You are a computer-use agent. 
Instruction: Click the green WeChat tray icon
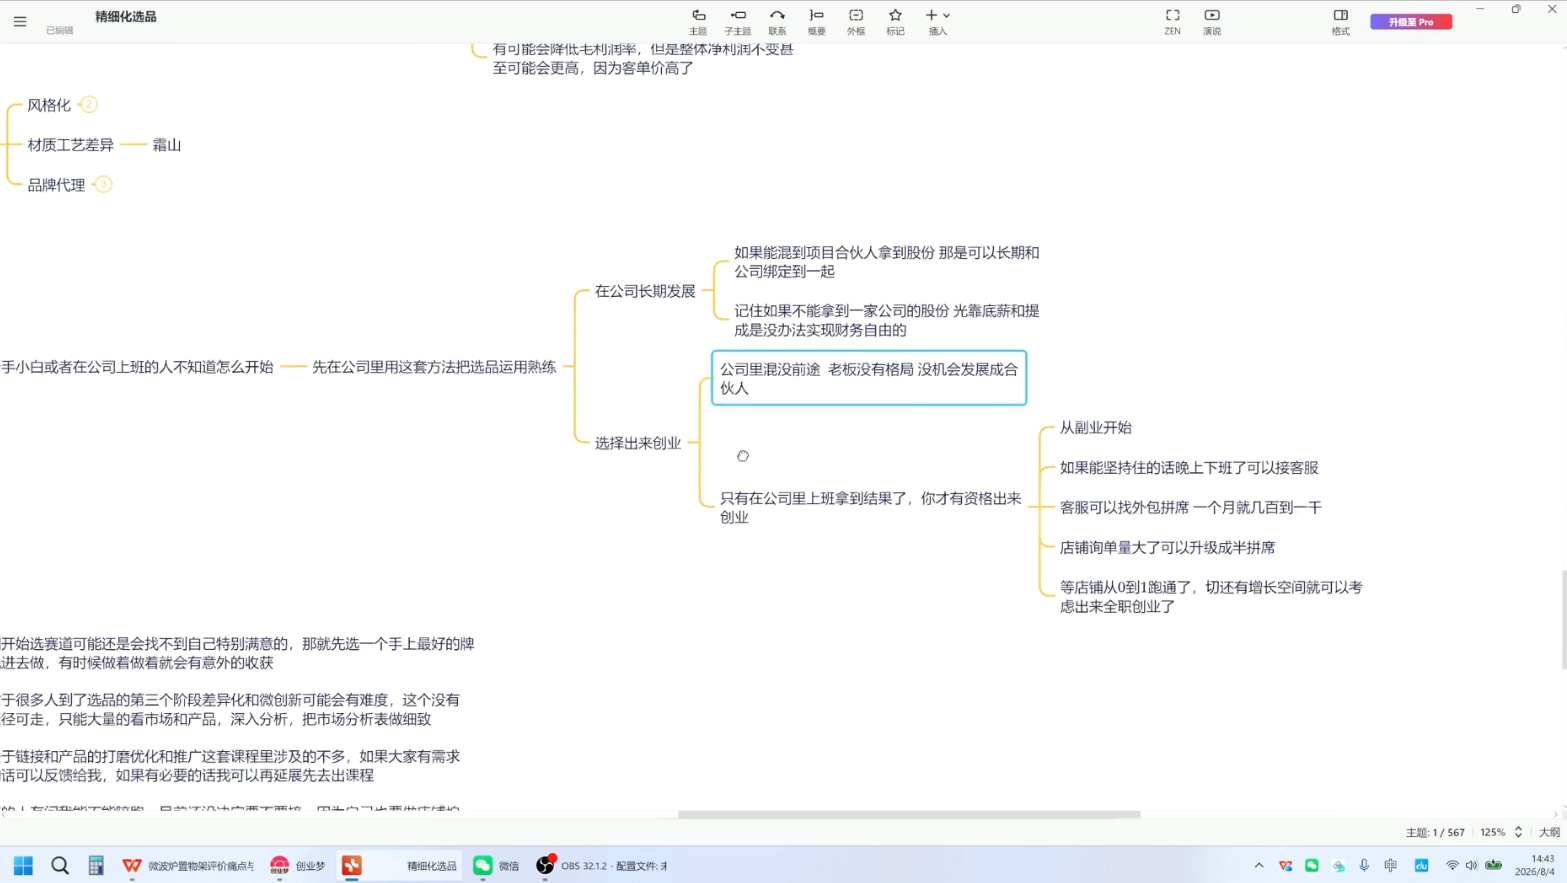[1312, 865]
